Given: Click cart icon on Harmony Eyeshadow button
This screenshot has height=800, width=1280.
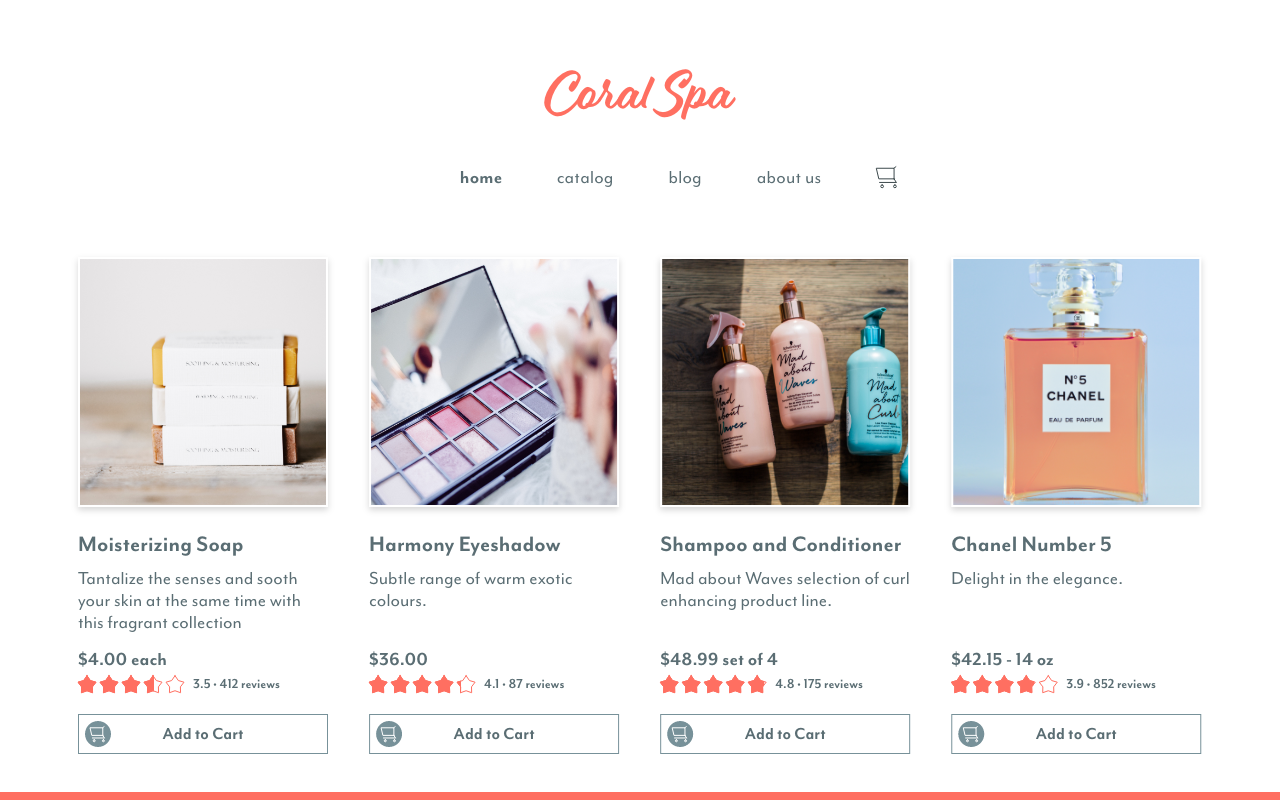Looking at the screenshot, I should 389,734.
